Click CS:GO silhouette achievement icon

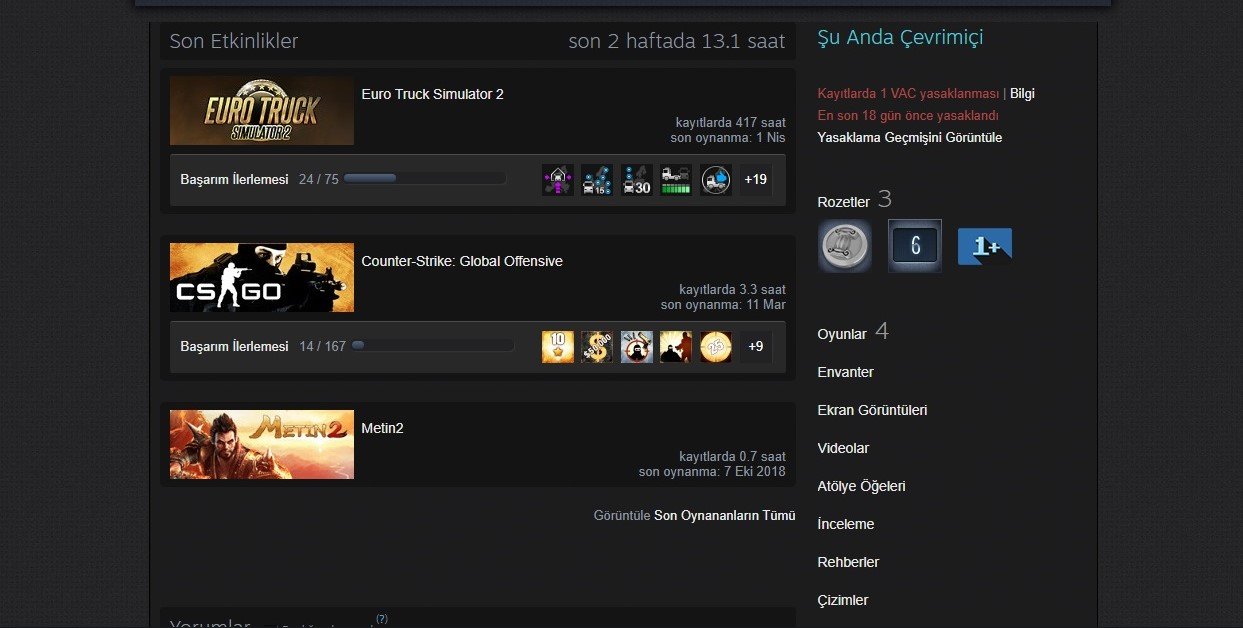click(676, 347)
